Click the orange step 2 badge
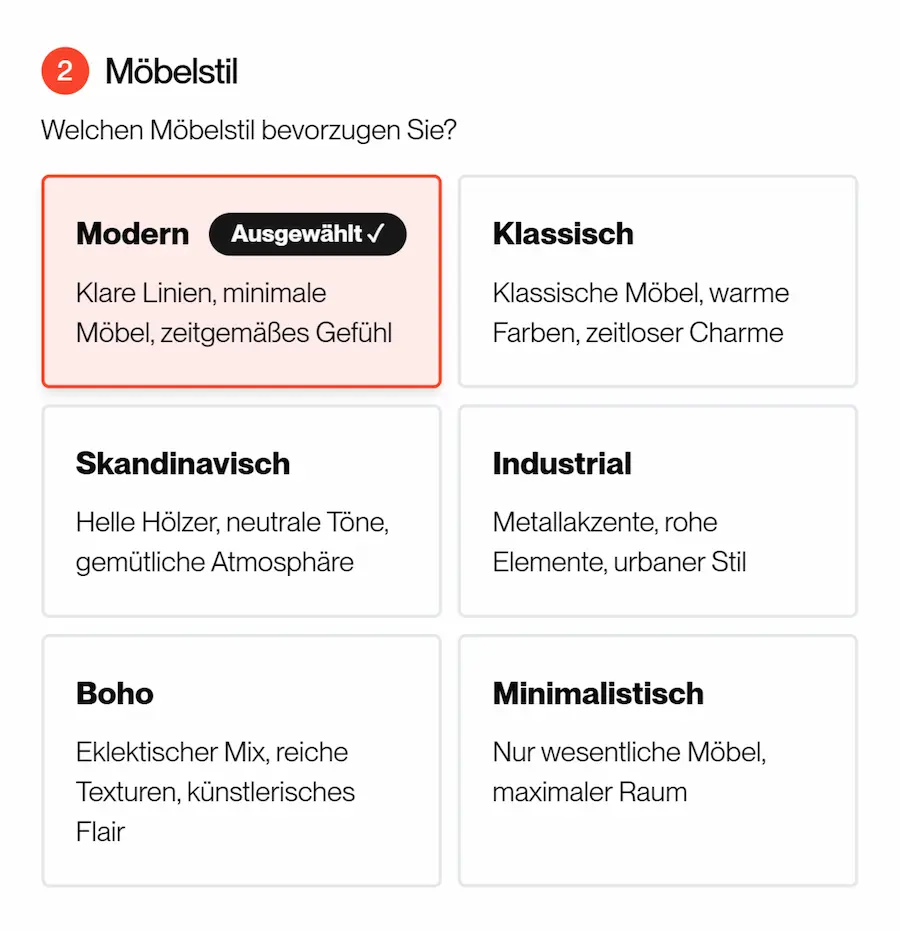 (65, 71)
